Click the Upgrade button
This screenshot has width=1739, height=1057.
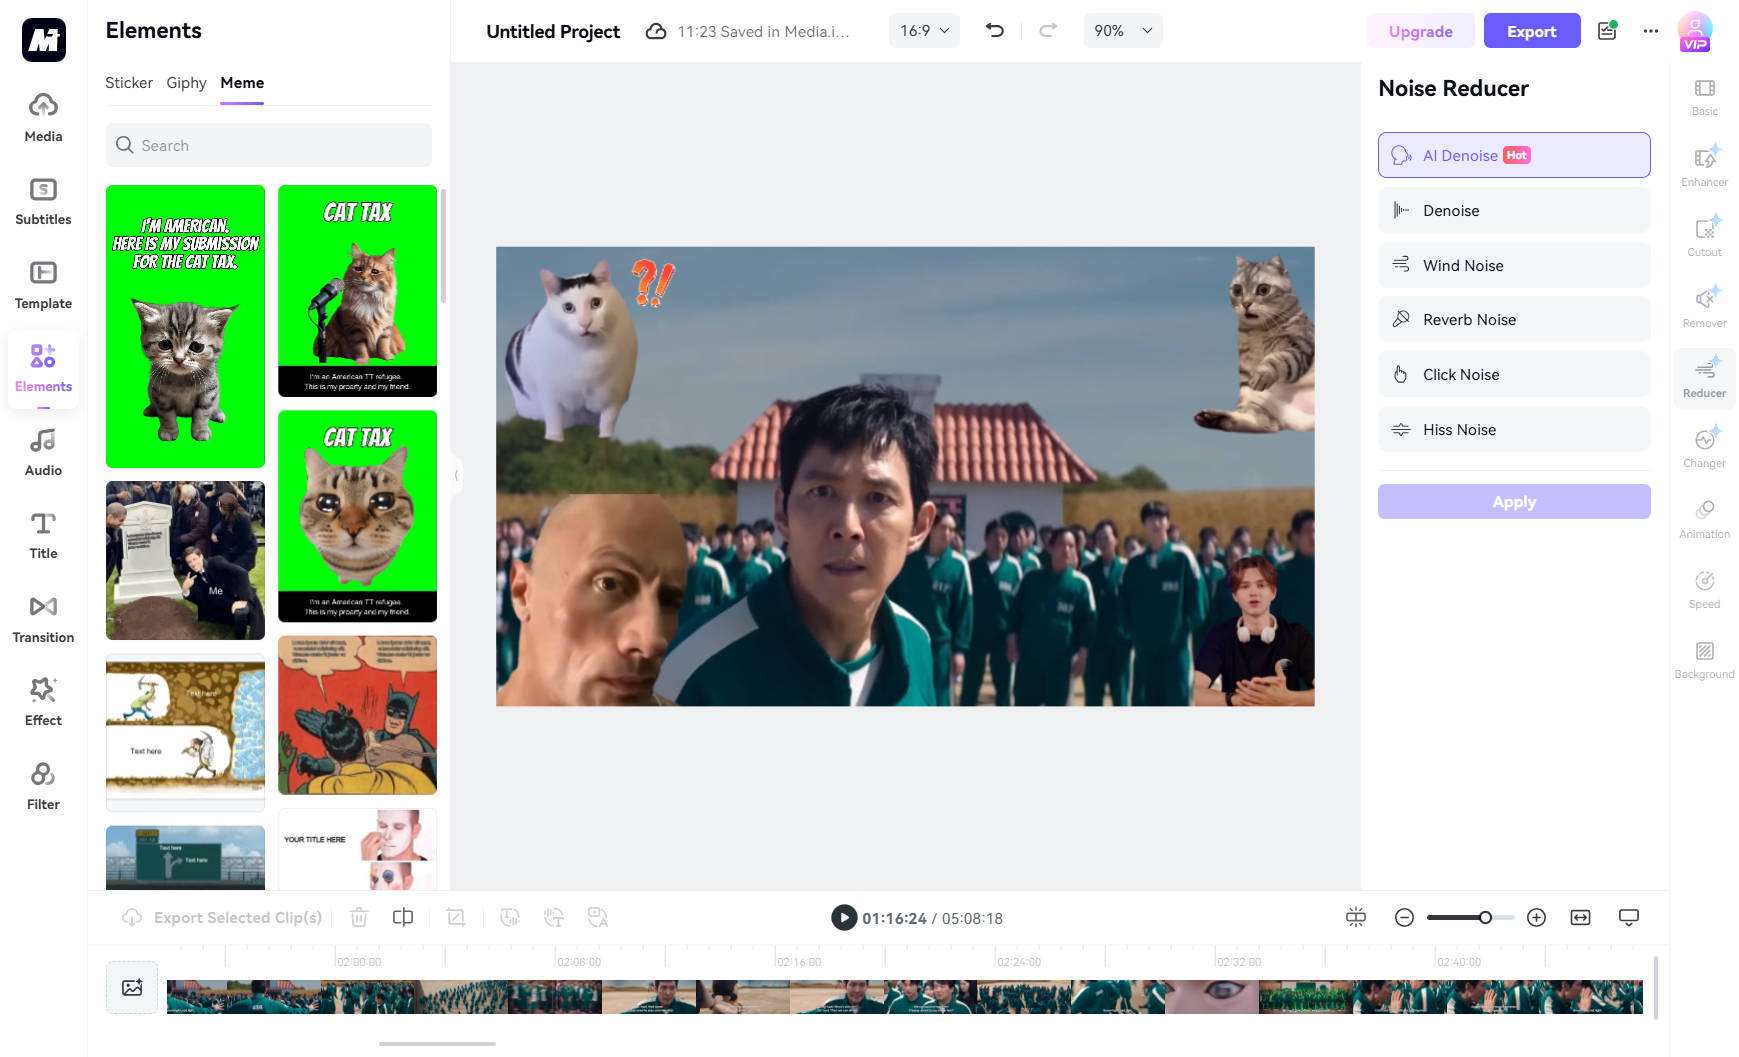point(1420,31)
